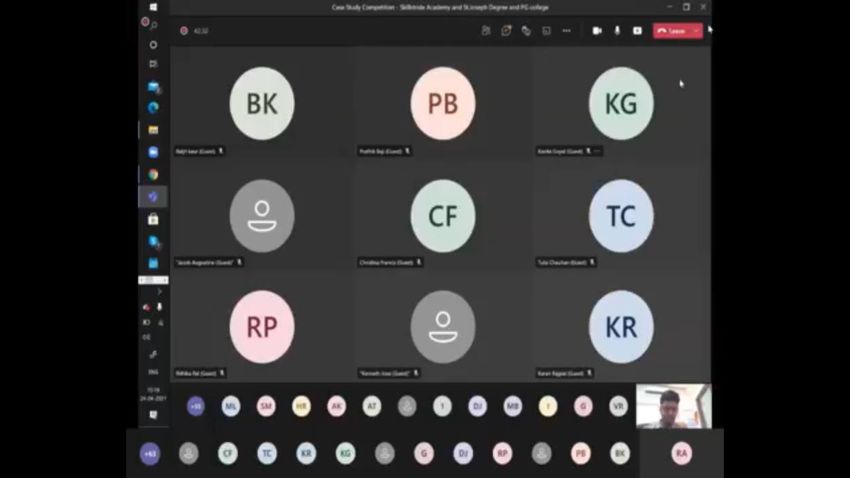Expand the system tray hidden icons chevron
850x478 pixels.
pos(153,292)
